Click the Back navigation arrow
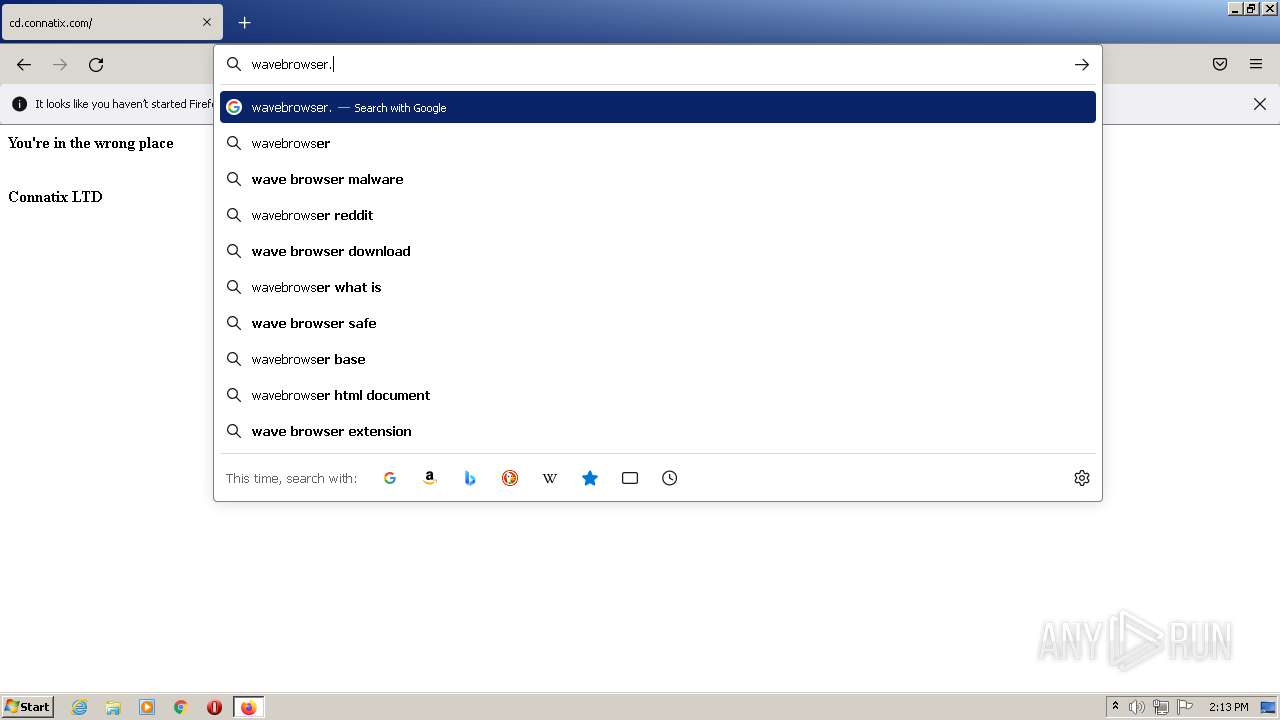The height and width of the screenshot is (720, 1280). point(24,64)
